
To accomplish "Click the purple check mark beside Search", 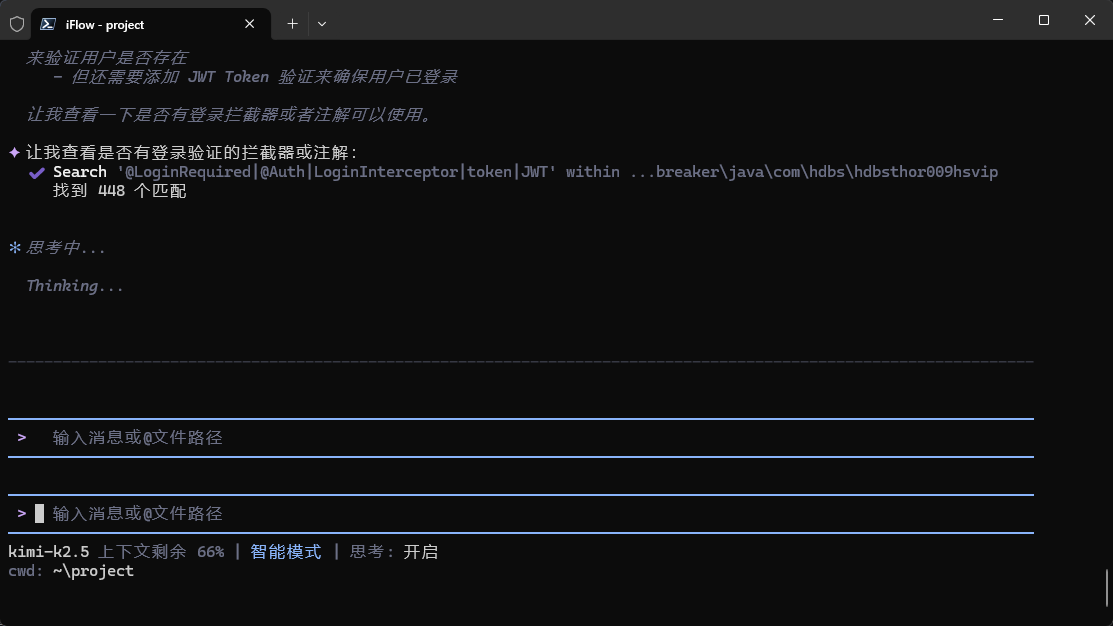I will pyautogui.click(x=37, y=172).
